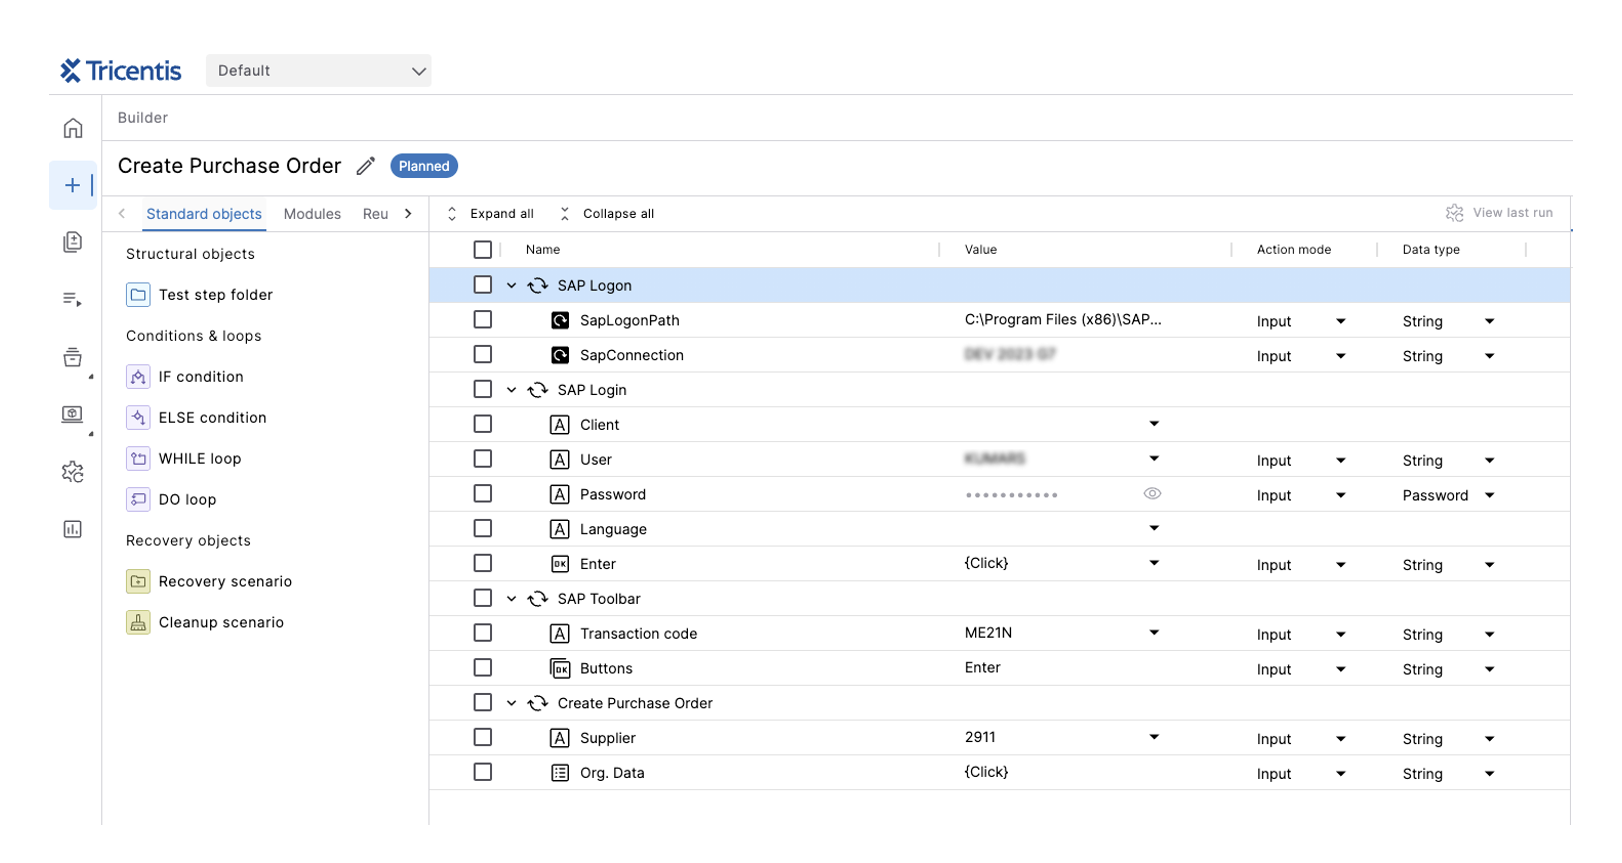Click the IF condition icon
The height and width of the screenshot is (863, 1622).
click(x=138, y=377)
